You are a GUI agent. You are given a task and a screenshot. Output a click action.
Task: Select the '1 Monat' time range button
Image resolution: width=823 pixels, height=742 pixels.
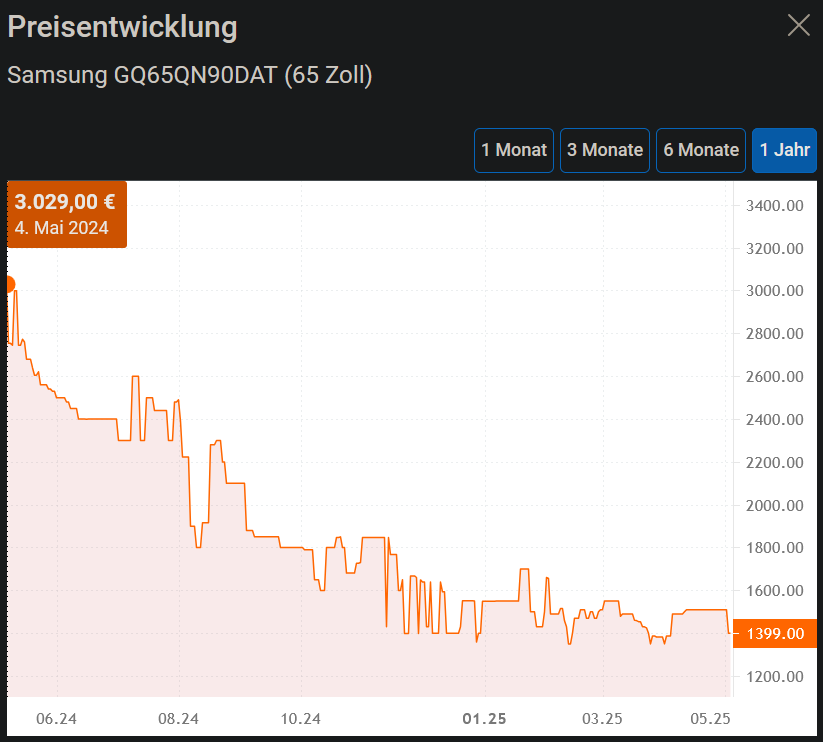coord(513,150)
